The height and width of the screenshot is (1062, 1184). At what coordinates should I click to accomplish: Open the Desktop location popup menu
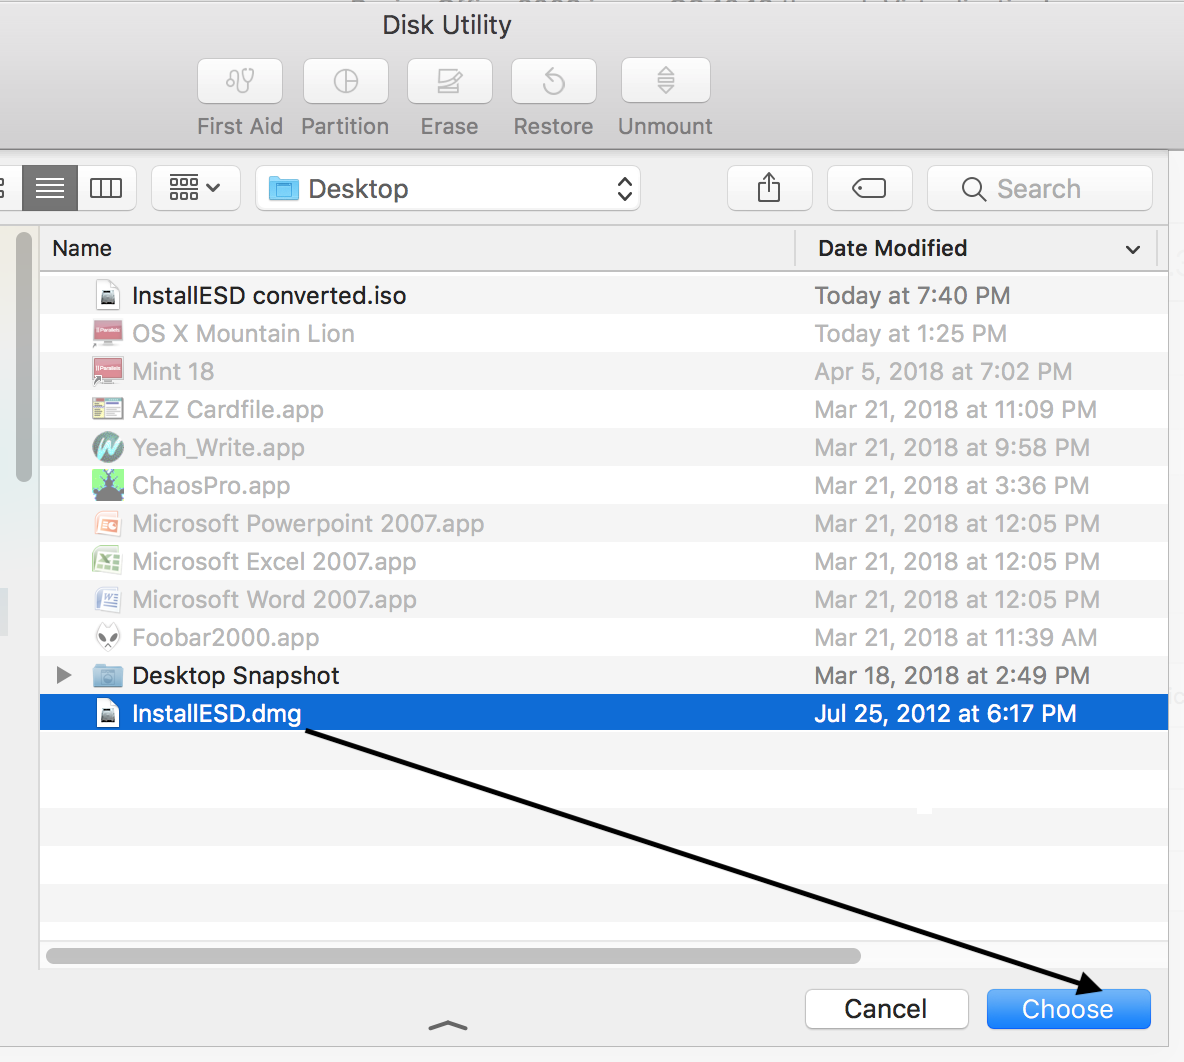(x=448, y=188)
